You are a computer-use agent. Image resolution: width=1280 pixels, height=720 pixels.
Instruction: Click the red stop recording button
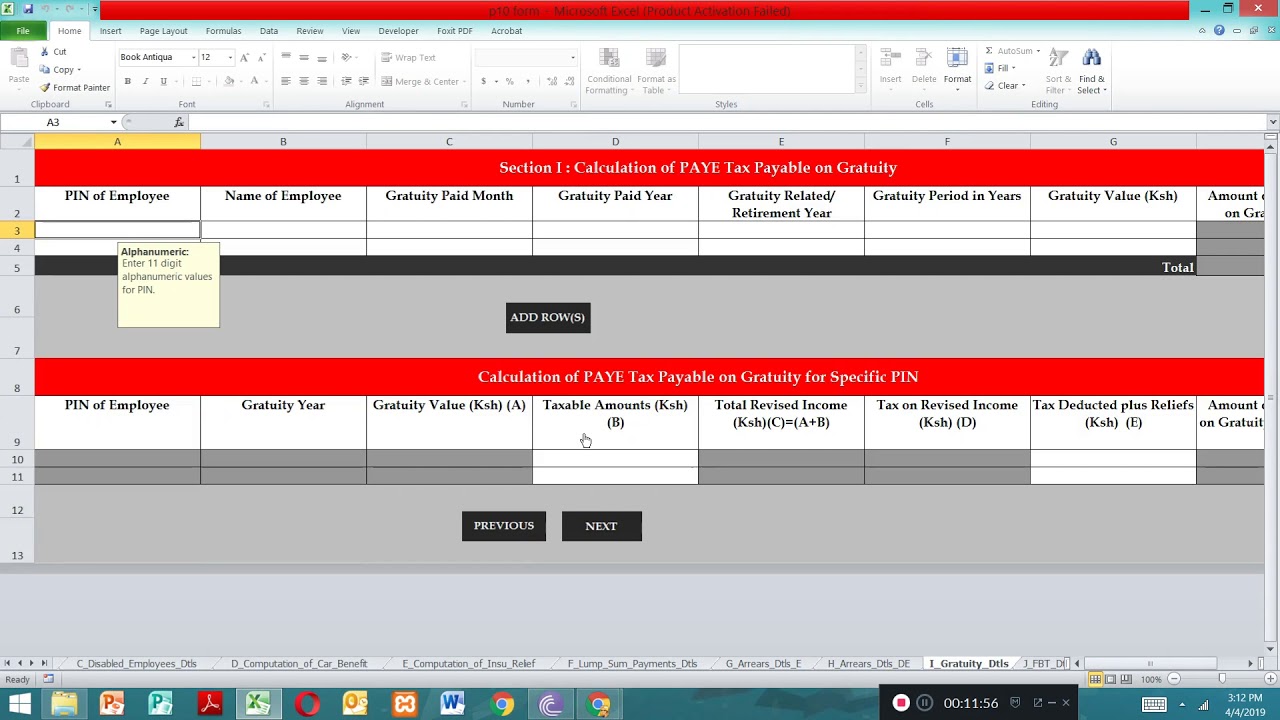901,703
